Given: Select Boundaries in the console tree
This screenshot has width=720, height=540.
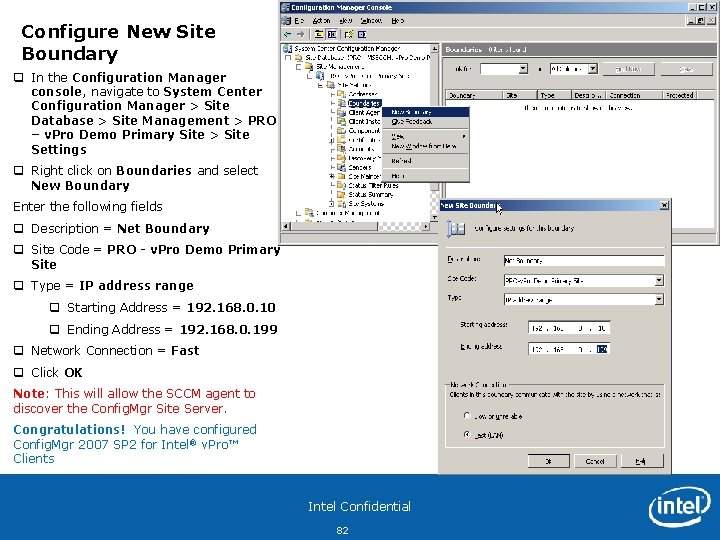Looking at the screenshot, I should click(x=365, y=103).
